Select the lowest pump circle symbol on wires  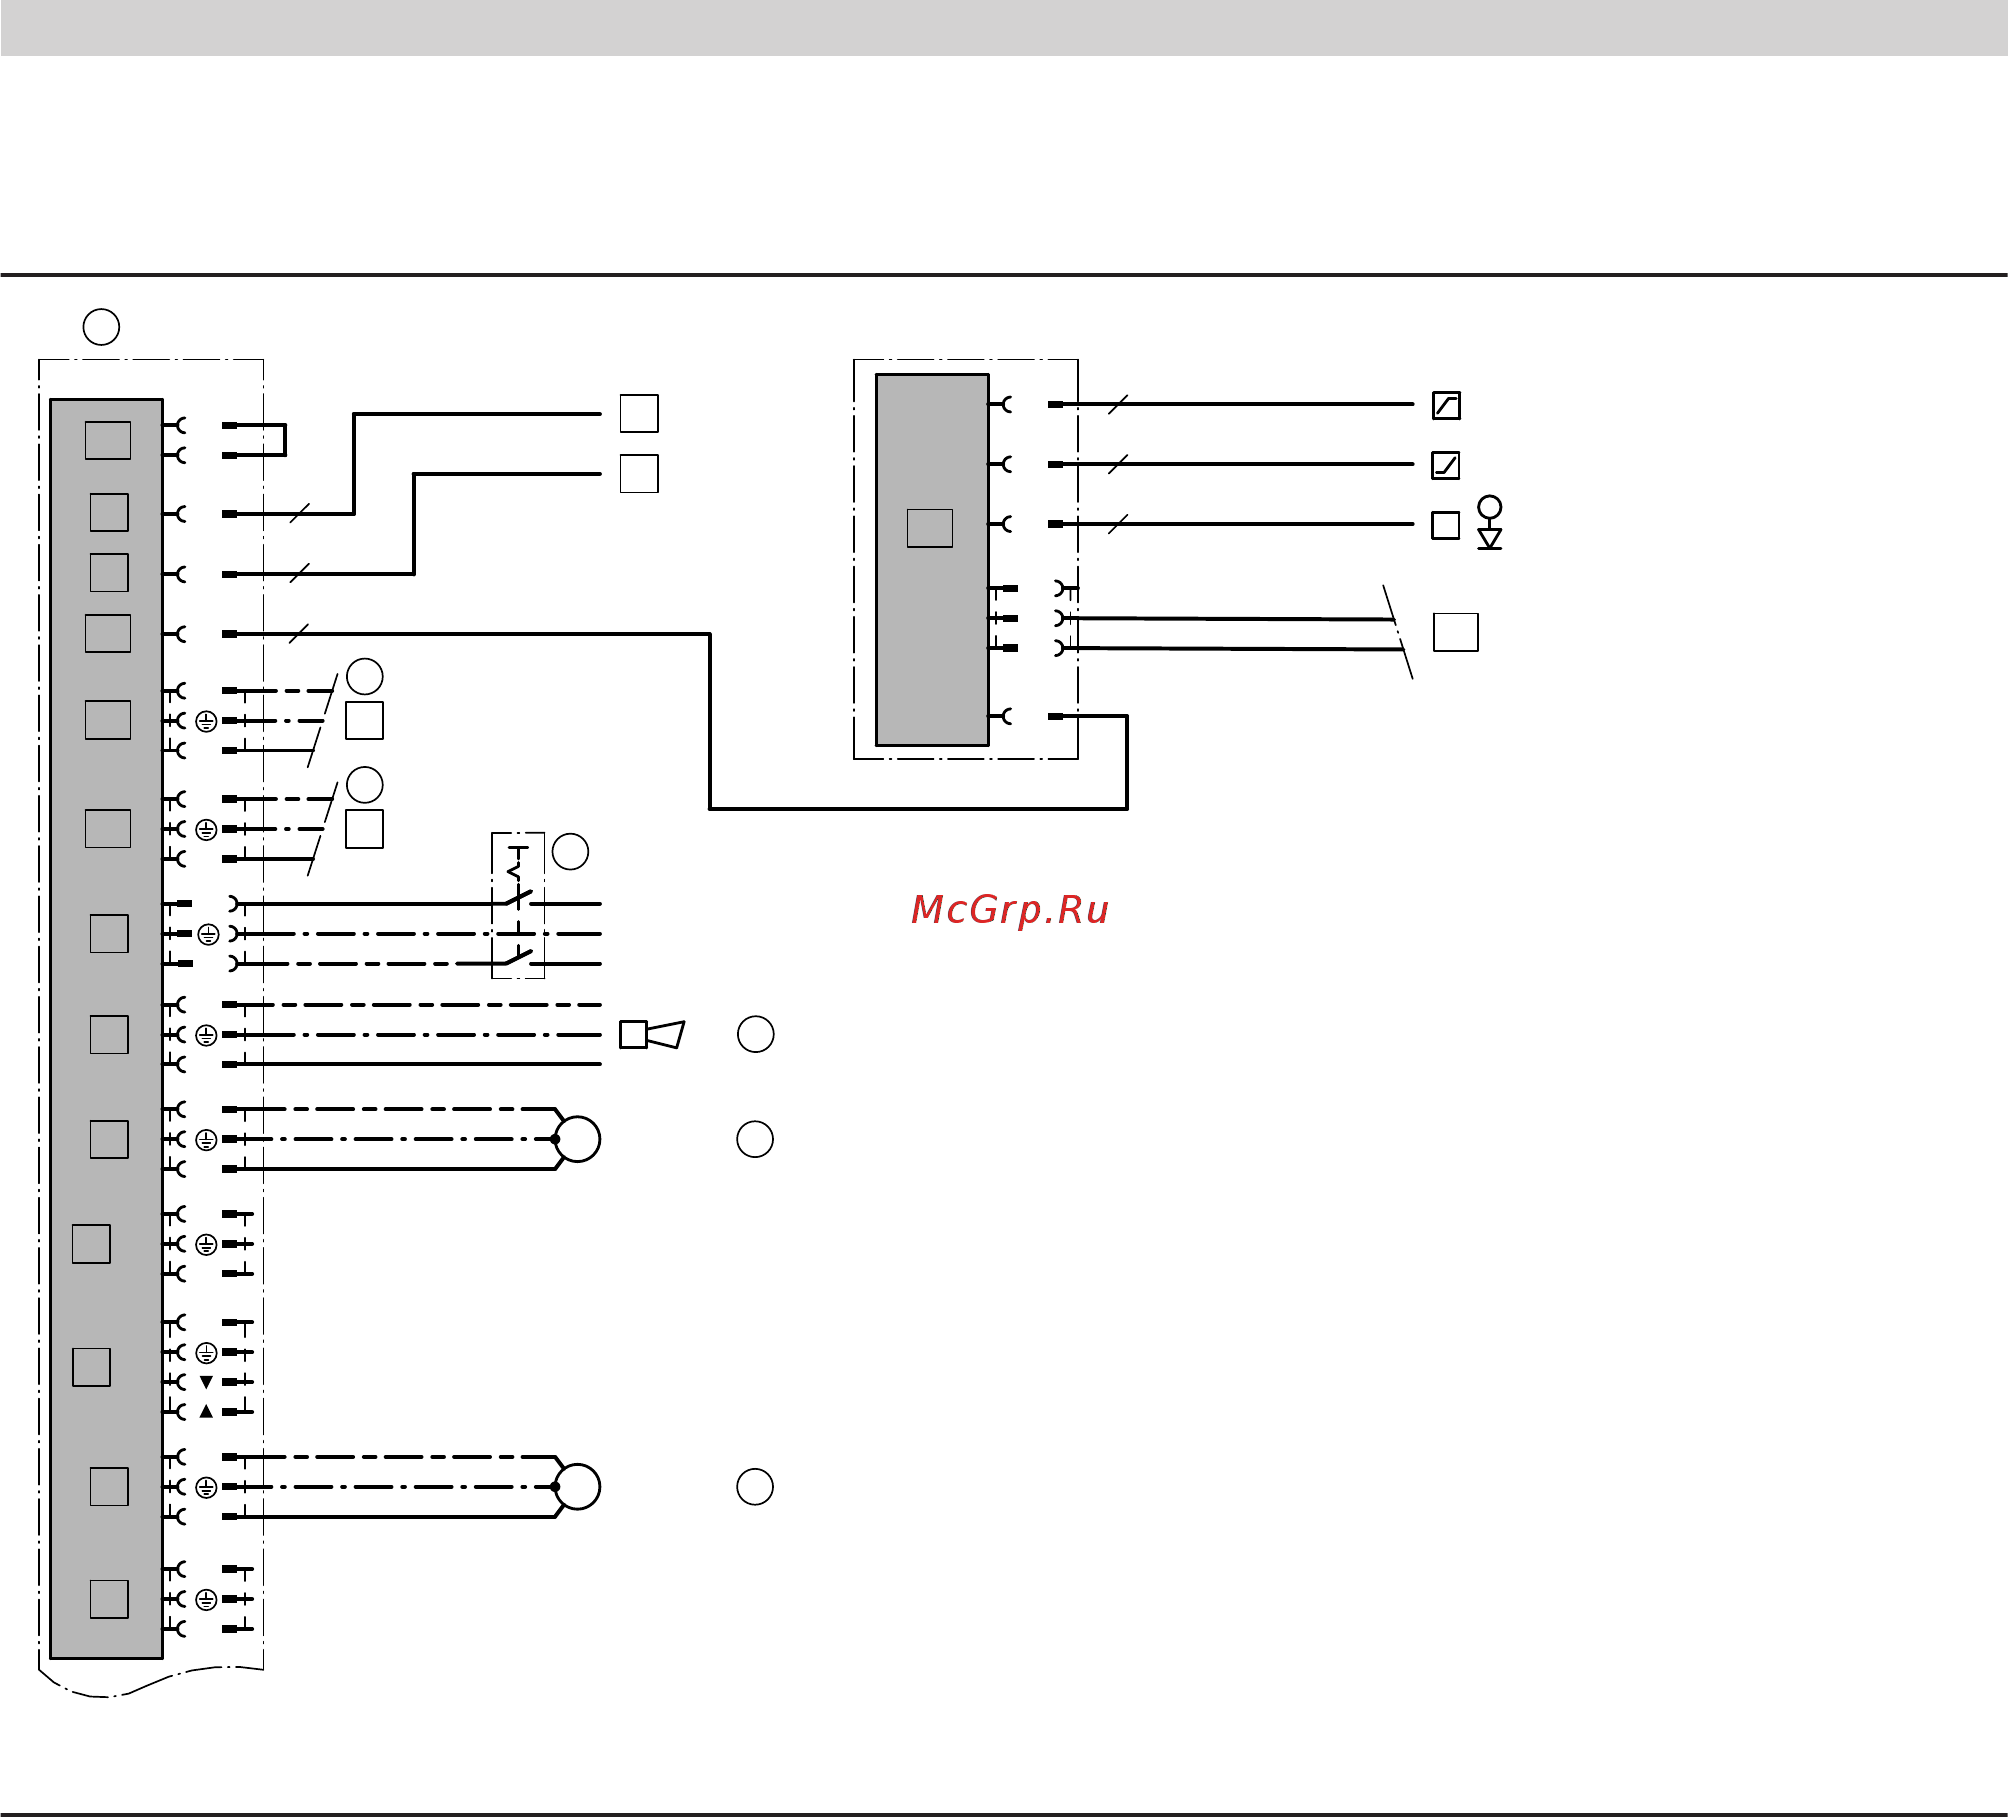click(x=577, y=1487)
